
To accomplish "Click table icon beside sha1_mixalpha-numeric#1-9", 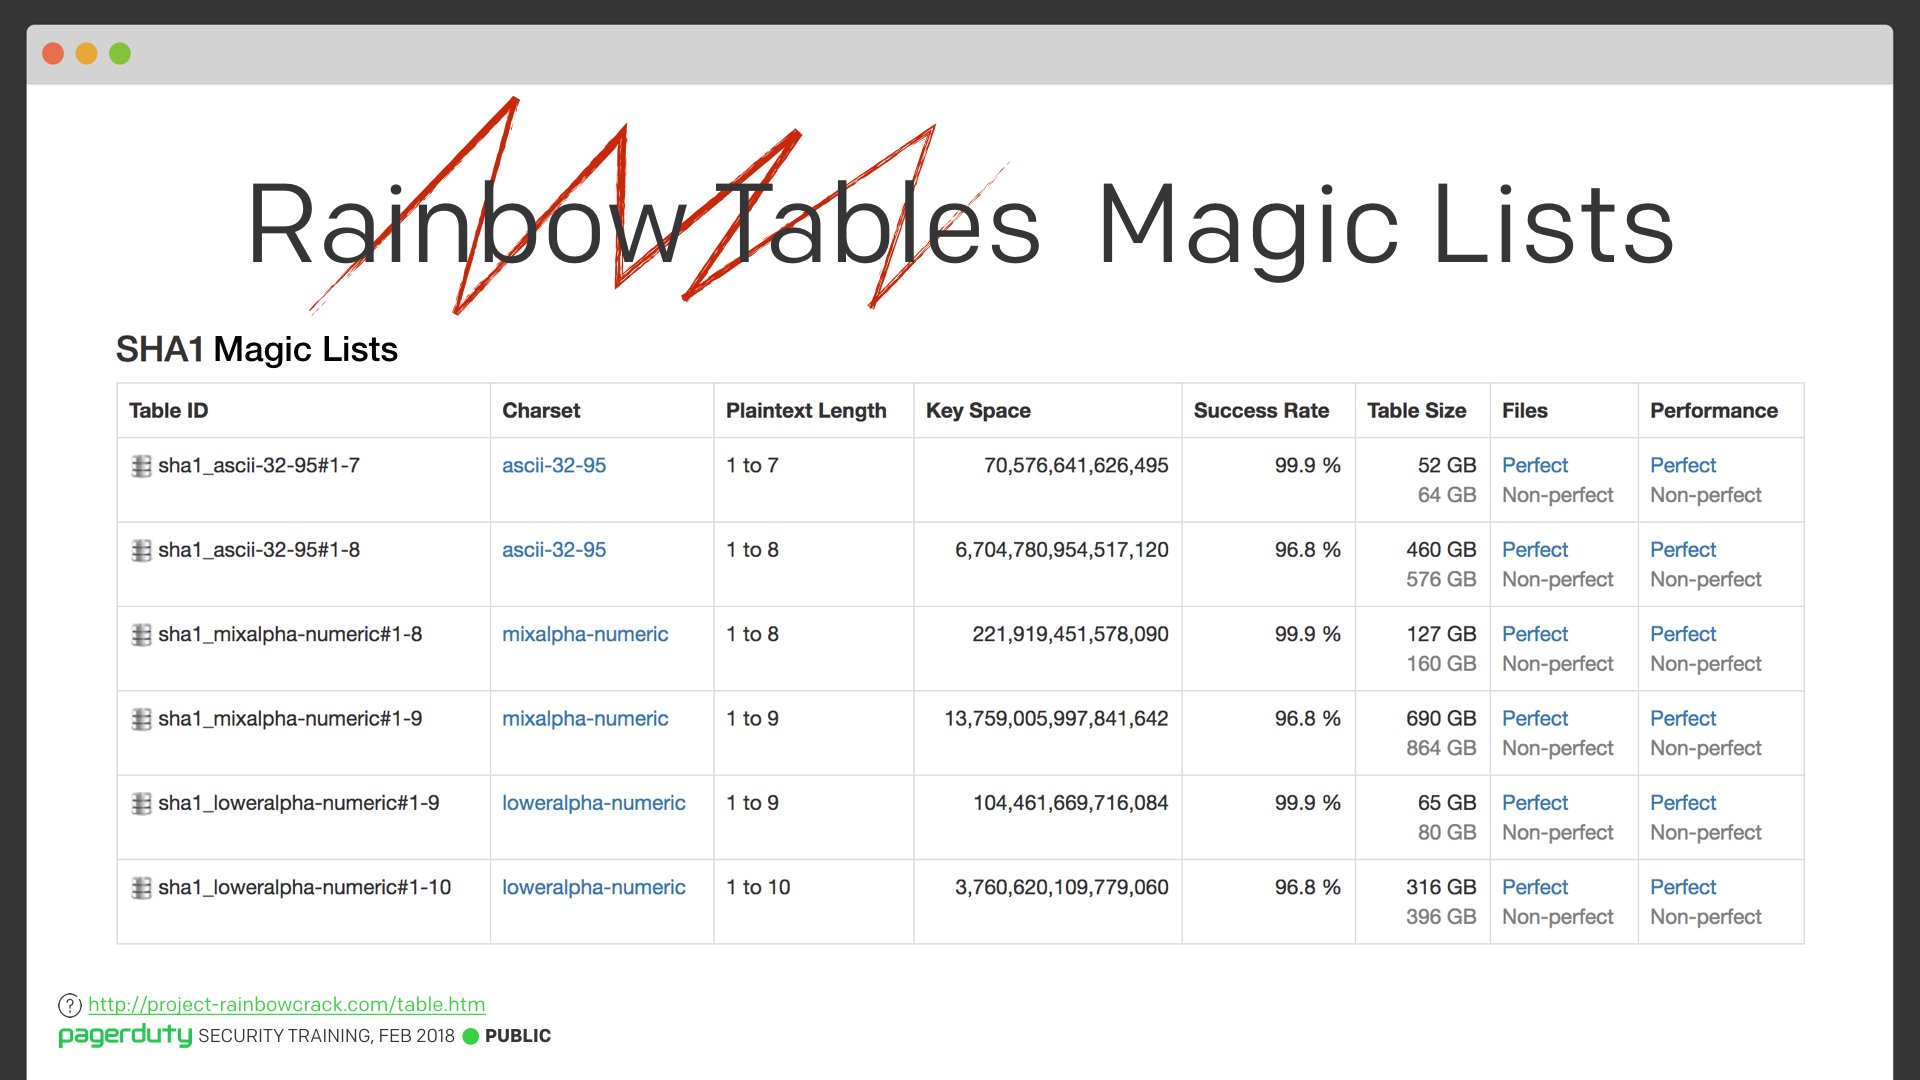I will click(x=141, y=719).
